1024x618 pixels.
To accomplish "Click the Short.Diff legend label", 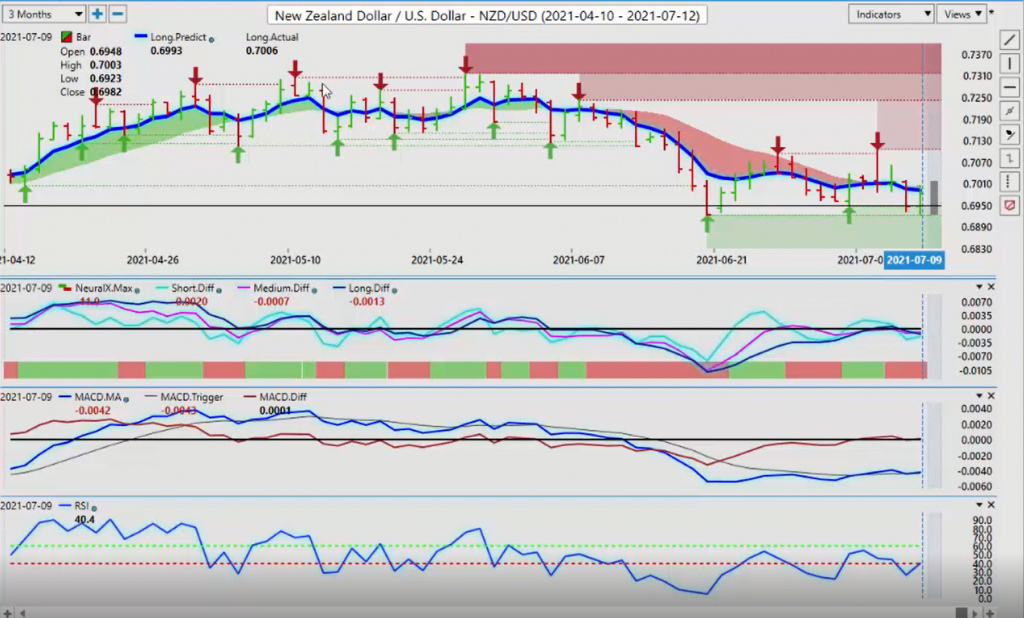I will [x=193, y=288].
